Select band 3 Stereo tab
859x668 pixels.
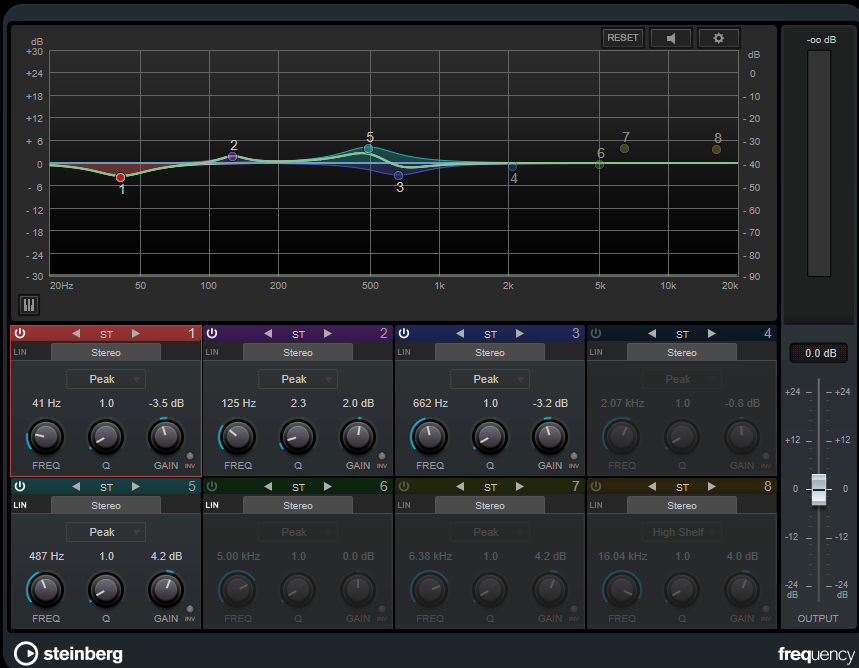point(490,352)
